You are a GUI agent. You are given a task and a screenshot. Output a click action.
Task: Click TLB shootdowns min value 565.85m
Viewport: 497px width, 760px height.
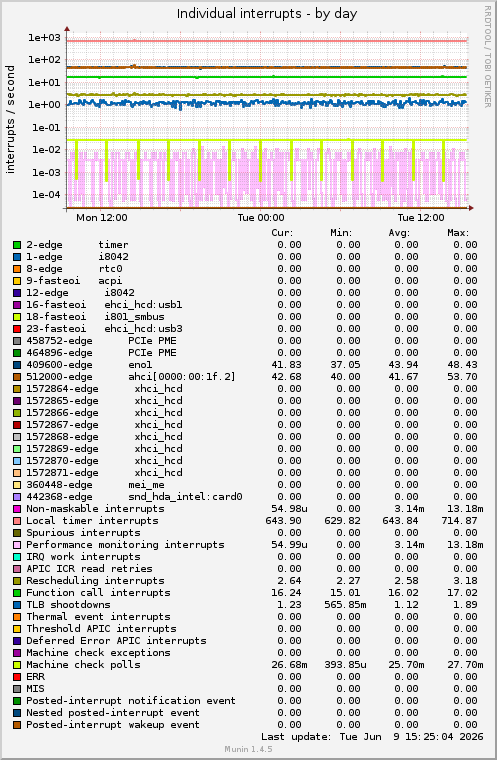pyautogui.click(x=345, y=605)
